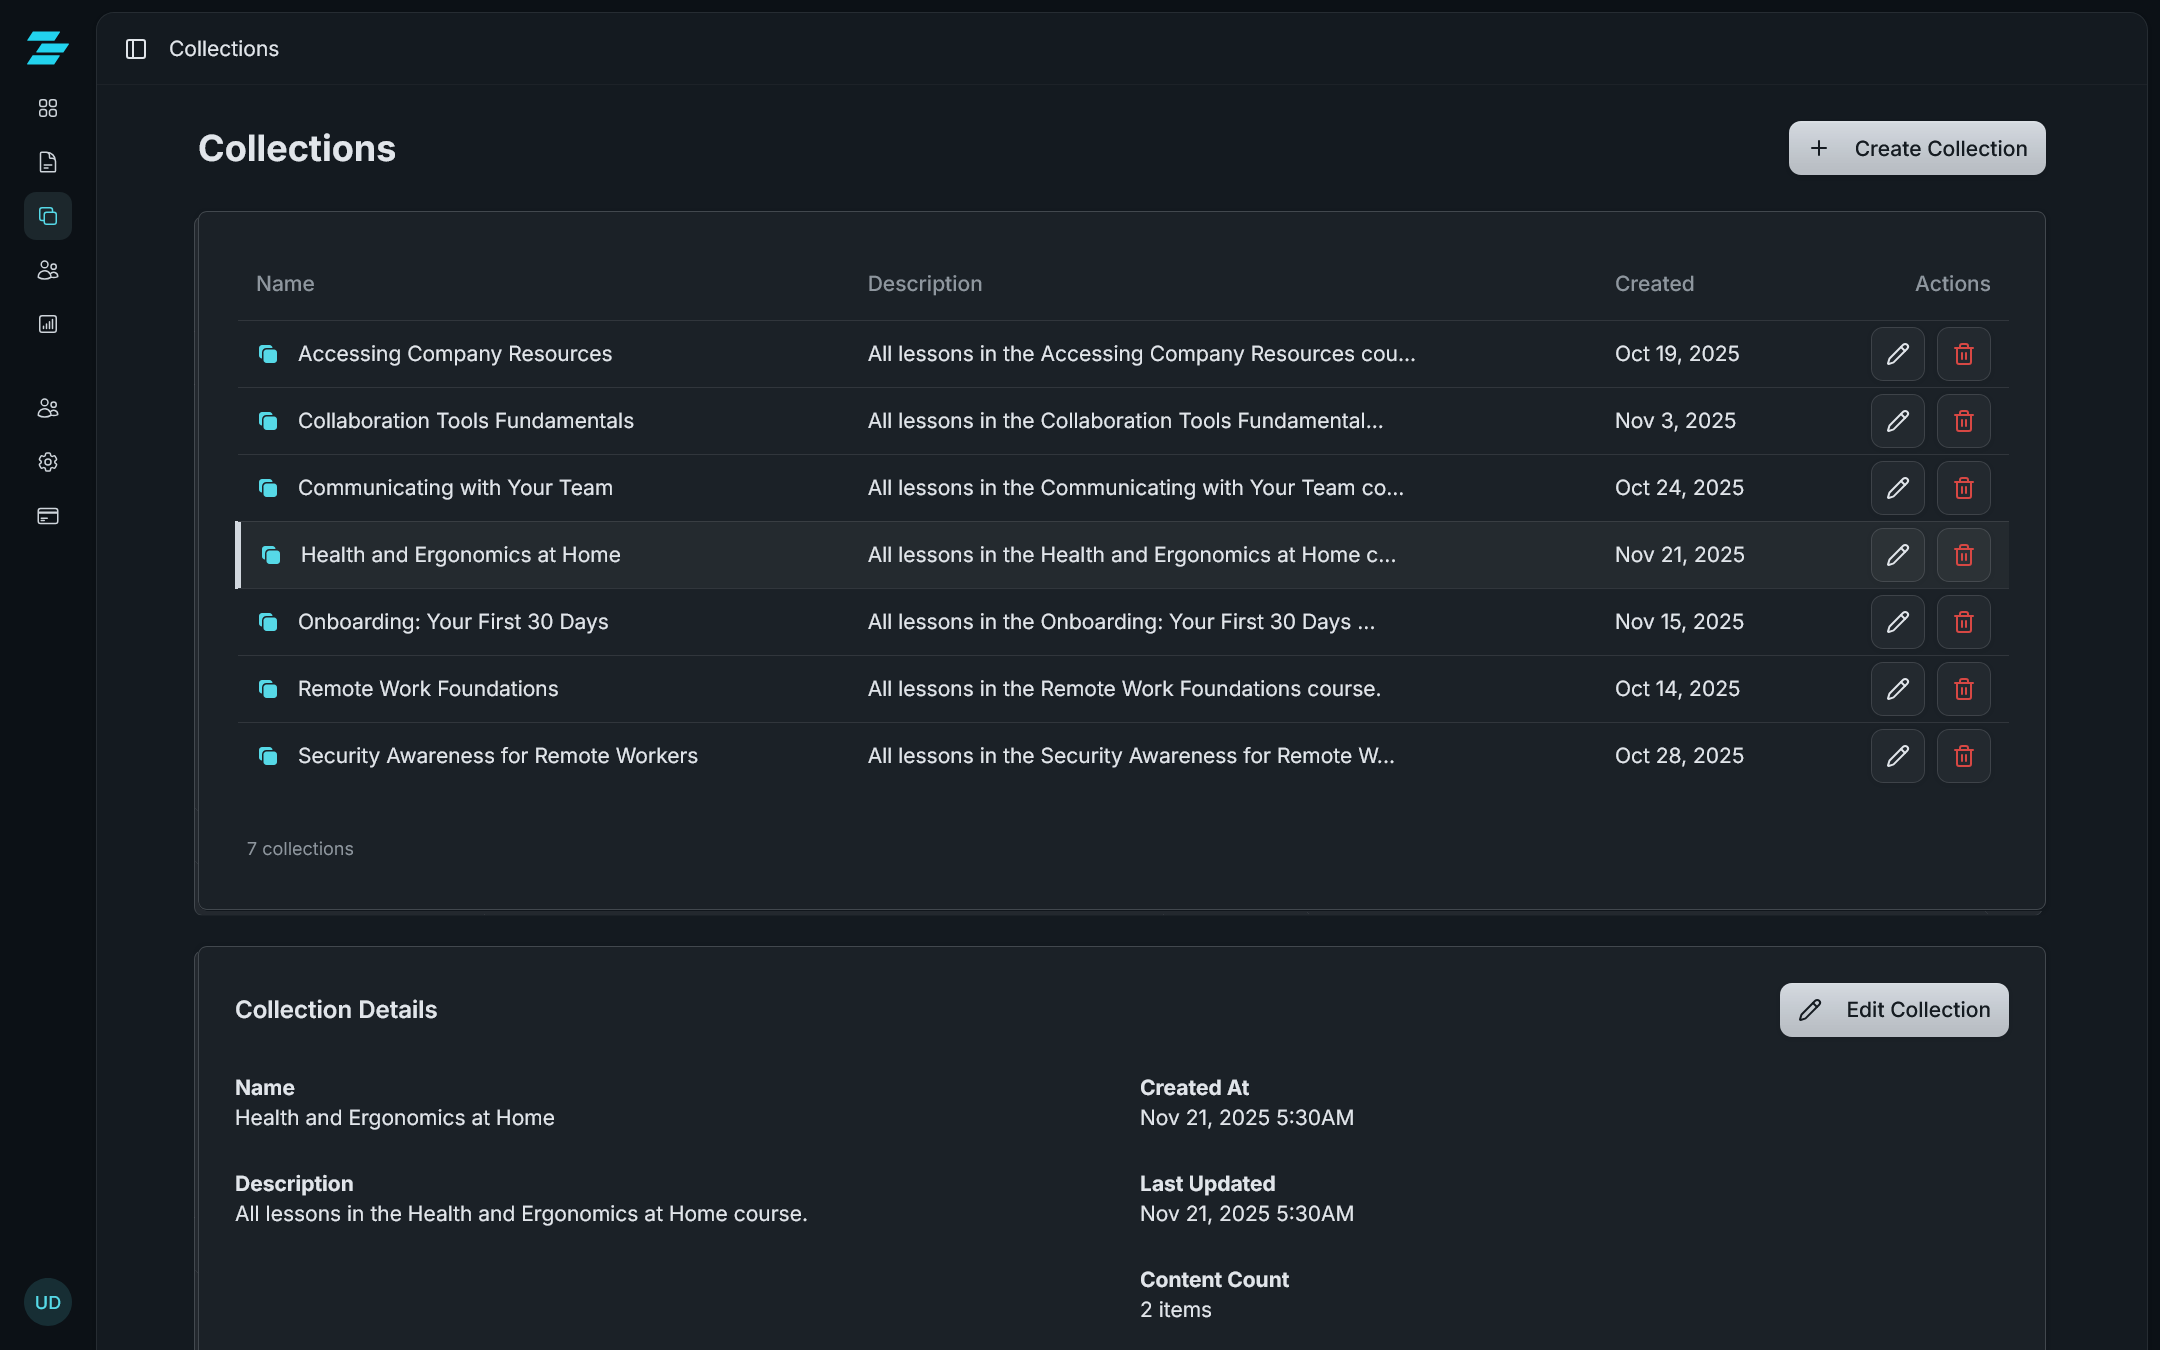Delete Health and Ergonomics at Home row
The width and height of the screenshot is (2160, 1350).
point(1963,555)
